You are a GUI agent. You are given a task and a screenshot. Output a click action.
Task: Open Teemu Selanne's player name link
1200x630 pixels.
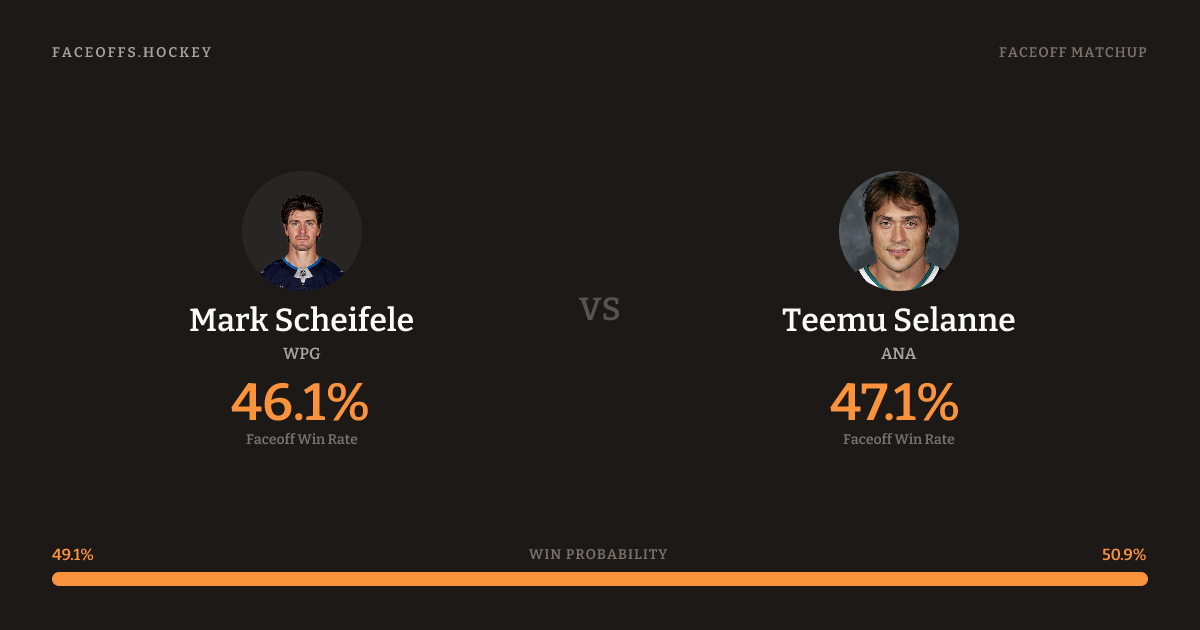[x=898, y=320]
